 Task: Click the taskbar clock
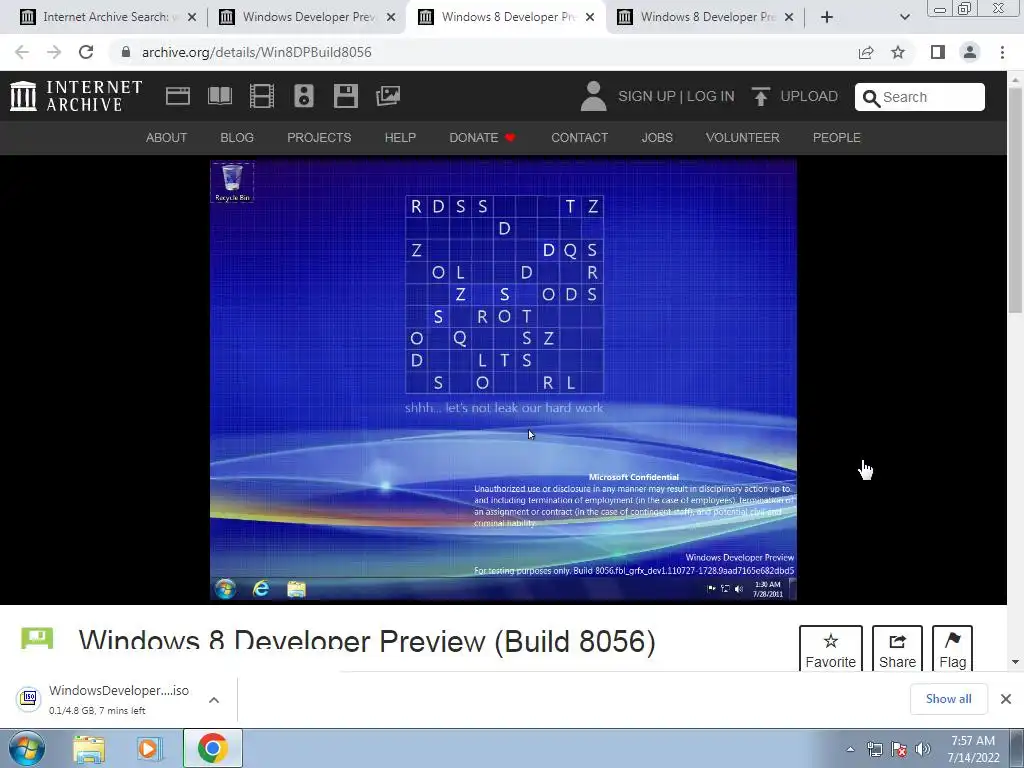(x=973, y=749)
